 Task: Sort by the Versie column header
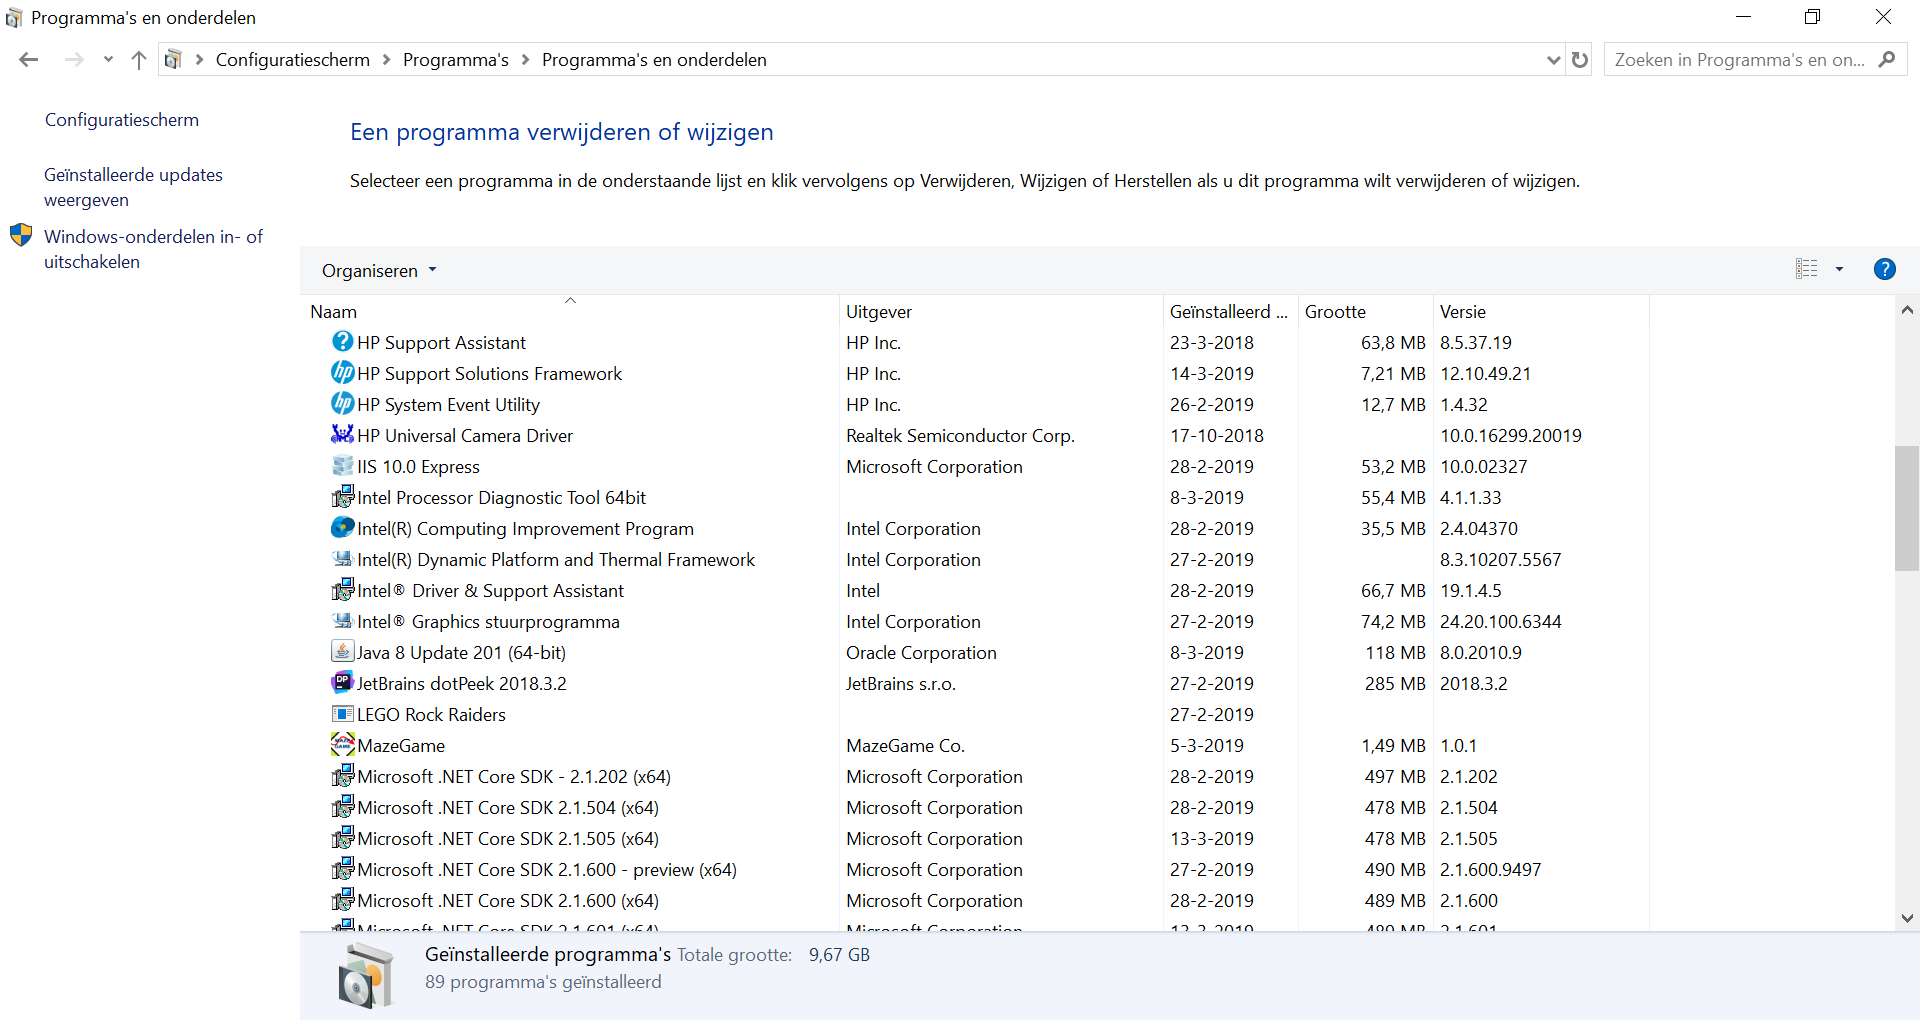pos(1540,311)
